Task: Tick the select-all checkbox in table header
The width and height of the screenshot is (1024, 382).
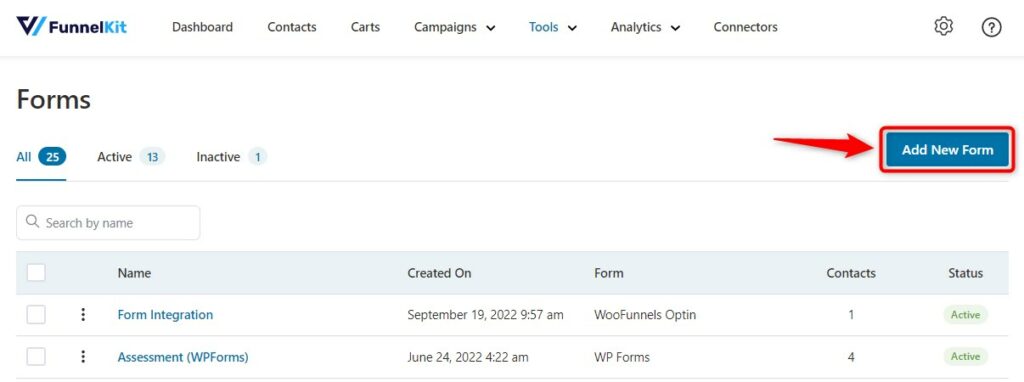Action: pyautogui.click(x=36, y=272)
